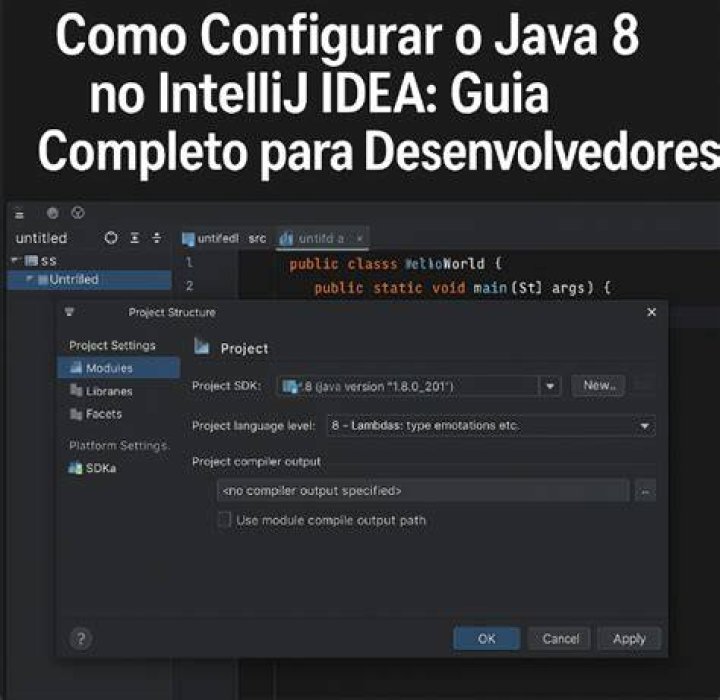720x700 pixels.
Task: Expand the Untriled node arrow
Action: point(29,278)
